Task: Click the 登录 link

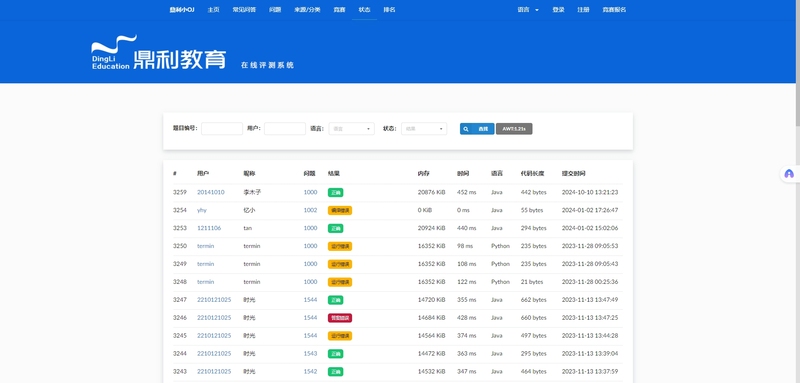Action: [x=558, y=10]
